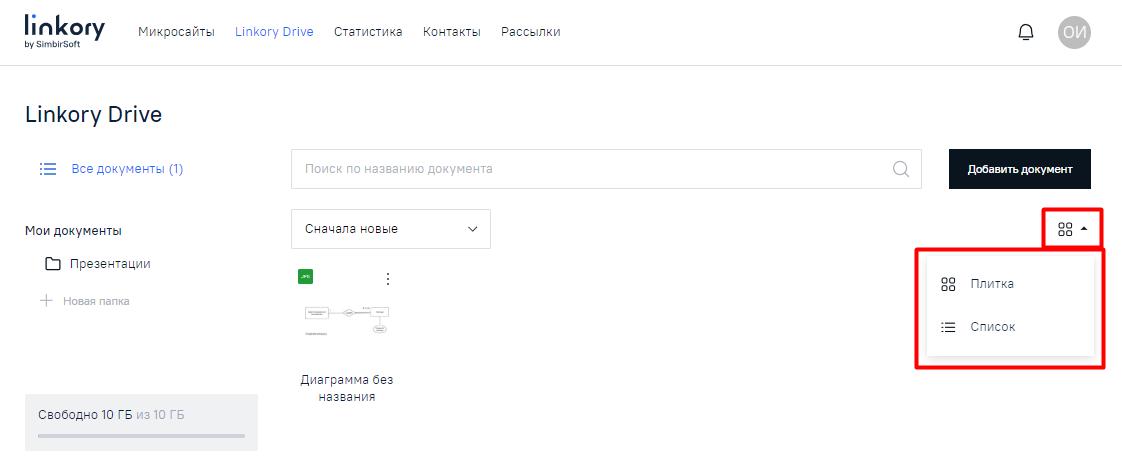Select the Плитка view option
The width and height of the screenshot is (1122, 470).
[x=1010, y=284]
